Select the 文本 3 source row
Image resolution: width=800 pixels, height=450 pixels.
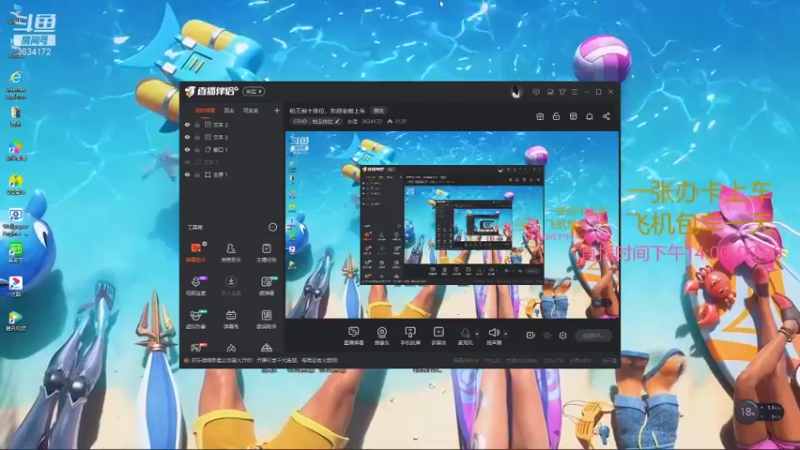click(232, 137)
